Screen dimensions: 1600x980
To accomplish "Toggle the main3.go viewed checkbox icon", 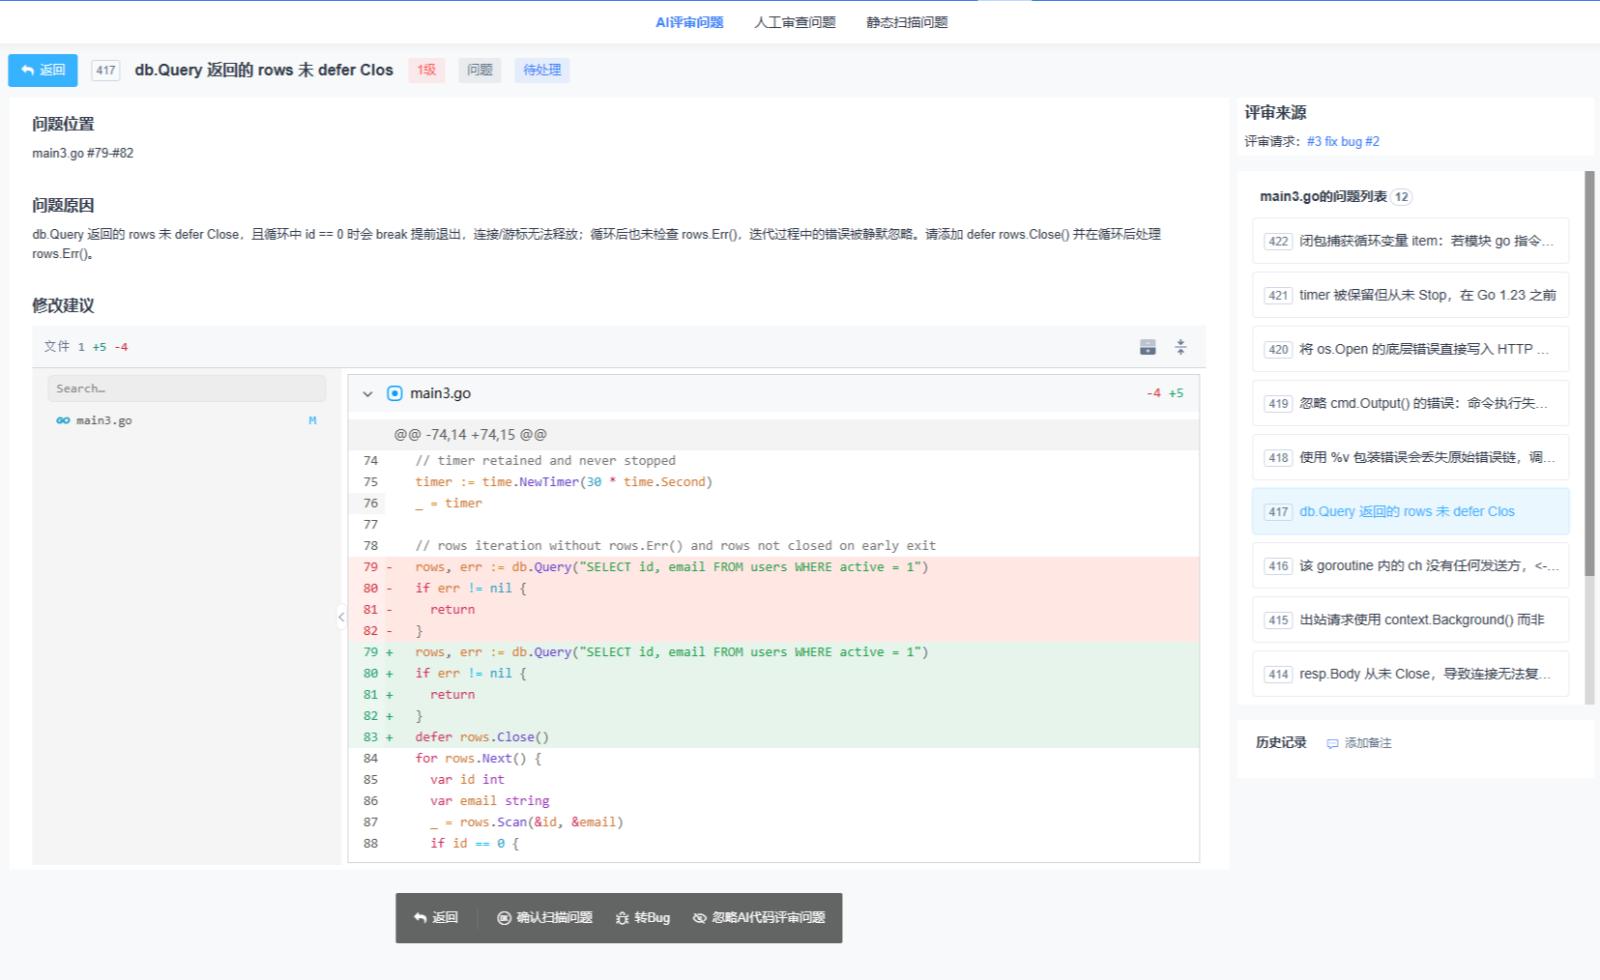I will (x=394, y=393).
